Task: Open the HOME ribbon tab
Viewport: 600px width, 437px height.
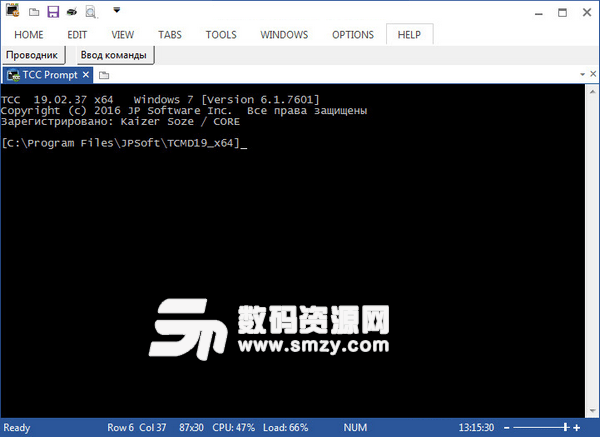Action: (x=29, y=35)
